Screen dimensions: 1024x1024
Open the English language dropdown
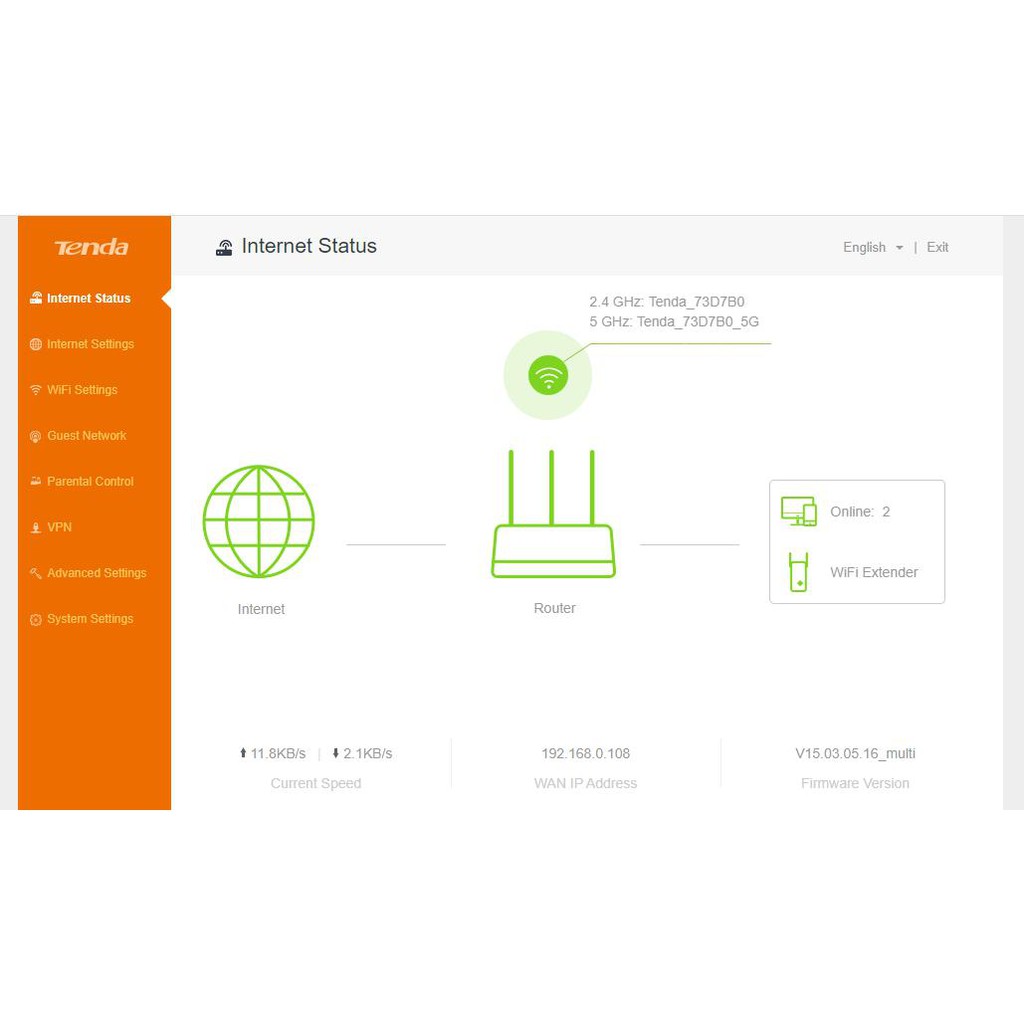tap(872, 247)
